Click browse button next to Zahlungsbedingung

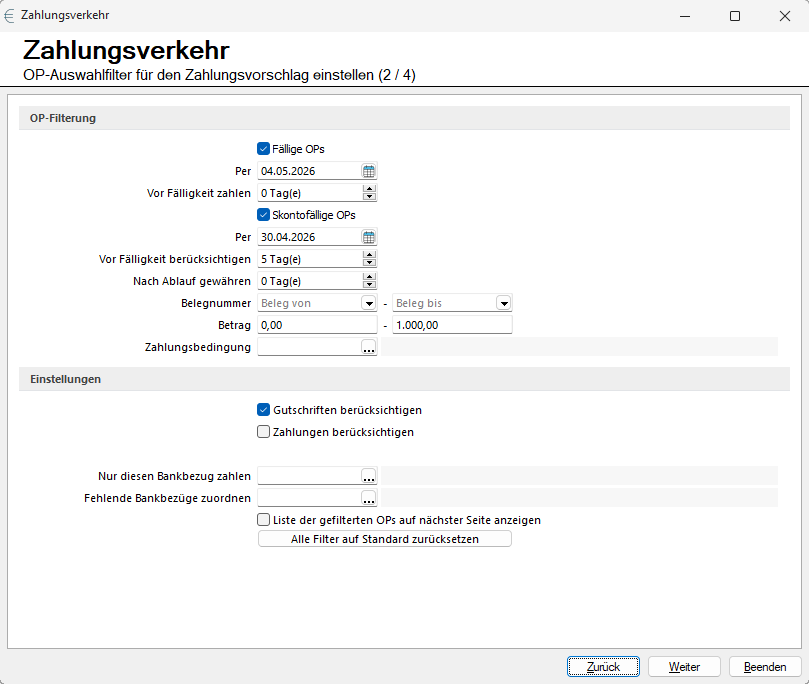point(369,347)
